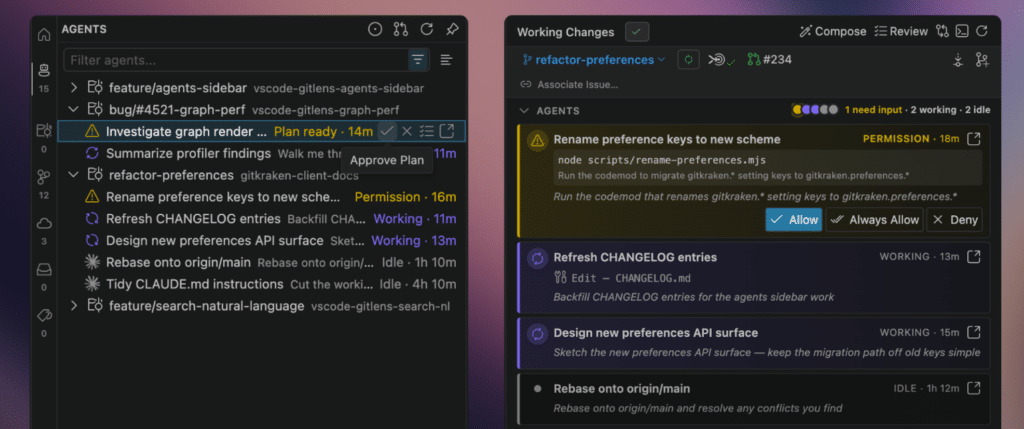The width and height of the screenshot is (1024, 429).
Task: Expand the feature/agents-sidebar group
Action: point(74,87)
